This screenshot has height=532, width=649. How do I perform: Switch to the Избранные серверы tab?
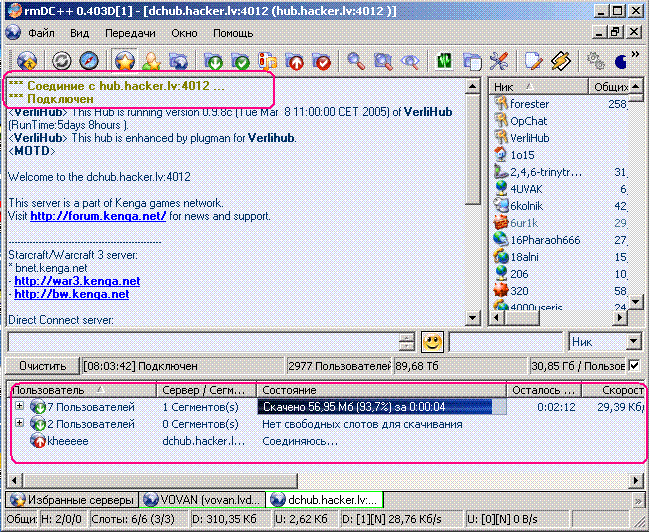72,500
